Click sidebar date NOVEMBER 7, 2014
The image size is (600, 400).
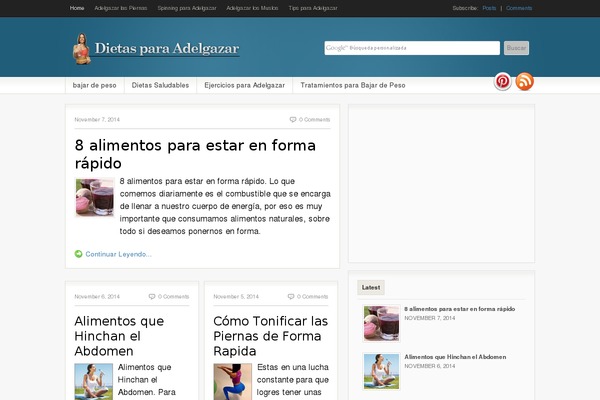(x=430, y=318)
